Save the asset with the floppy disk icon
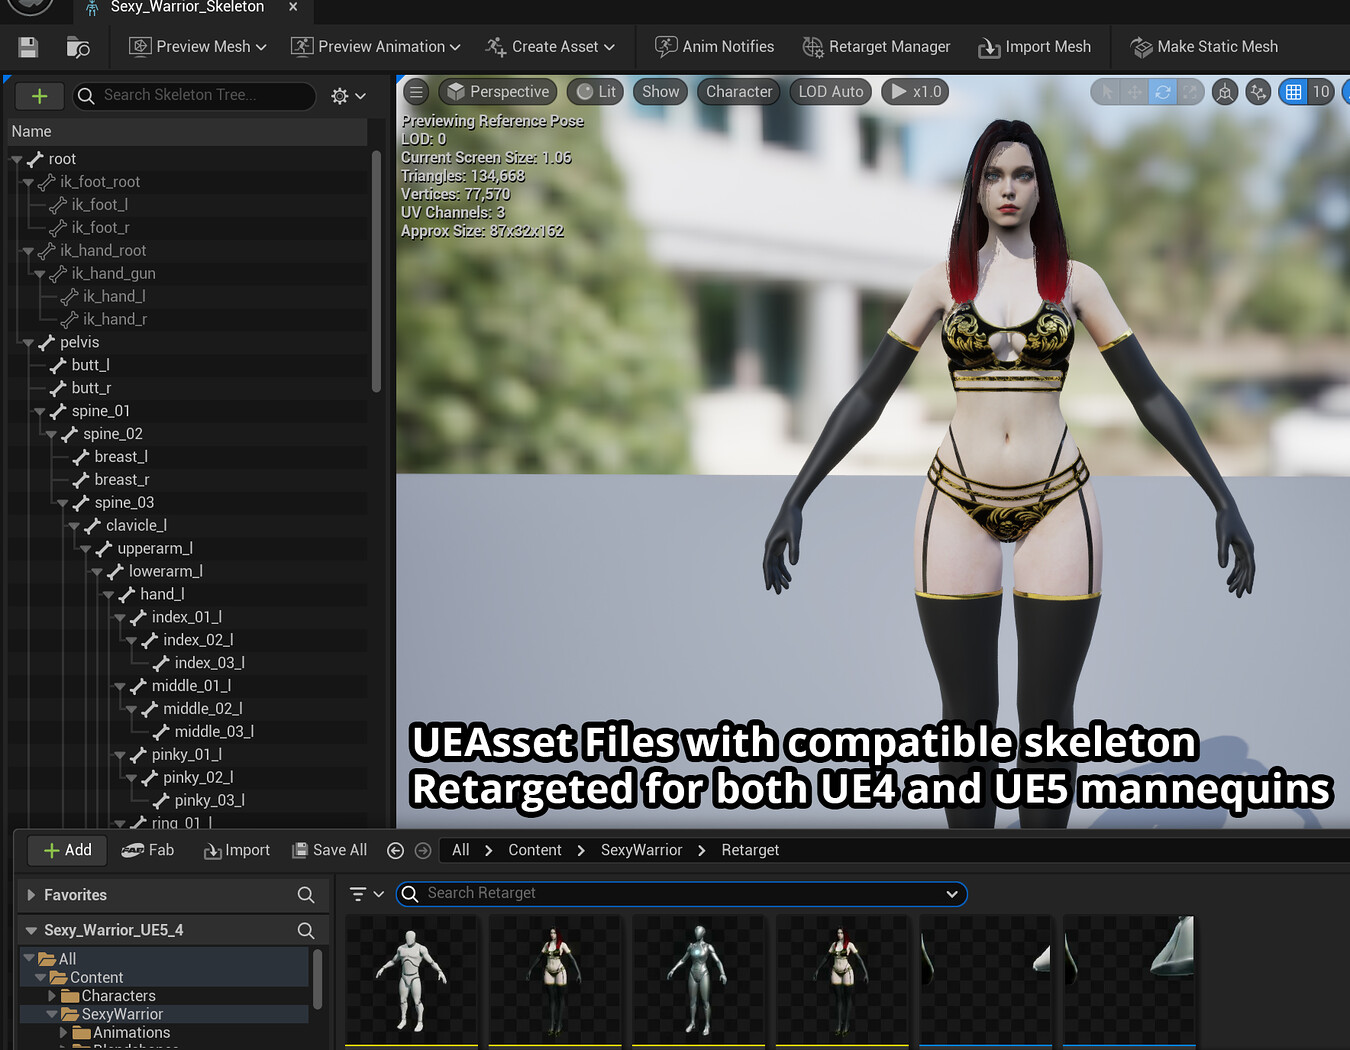 pos(28,47)
